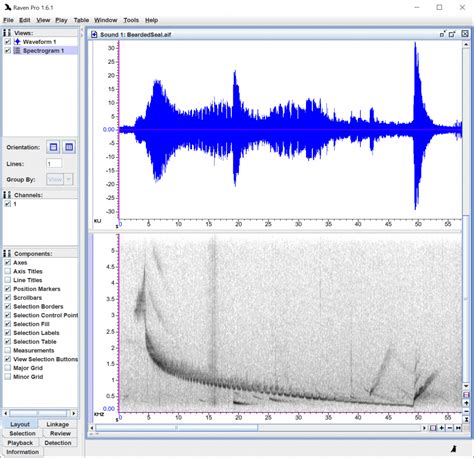Click the pink vertical zoom-to-selection button
This screenshot has height=458, width=474.
(466, 395)
